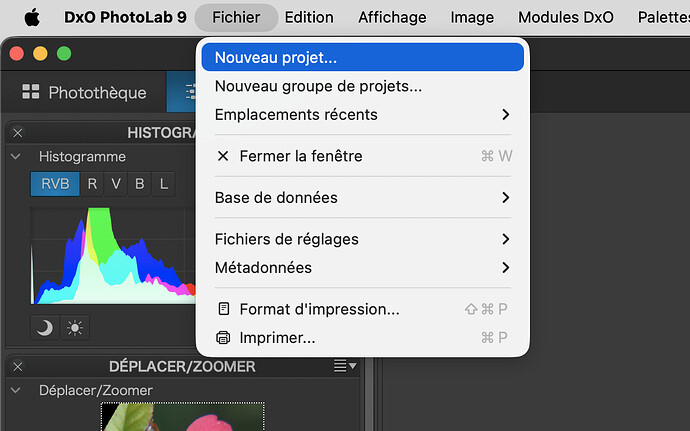This screenshot has width=690, height=431.
Task: Click the Déplacer/Zoomer preview thumbnail
Action: tap(183, 416)
